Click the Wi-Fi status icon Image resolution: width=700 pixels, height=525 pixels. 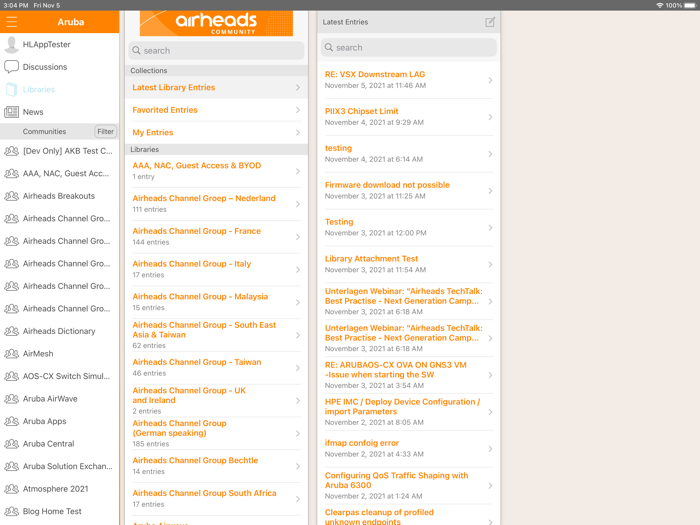(x=659, y=5)
